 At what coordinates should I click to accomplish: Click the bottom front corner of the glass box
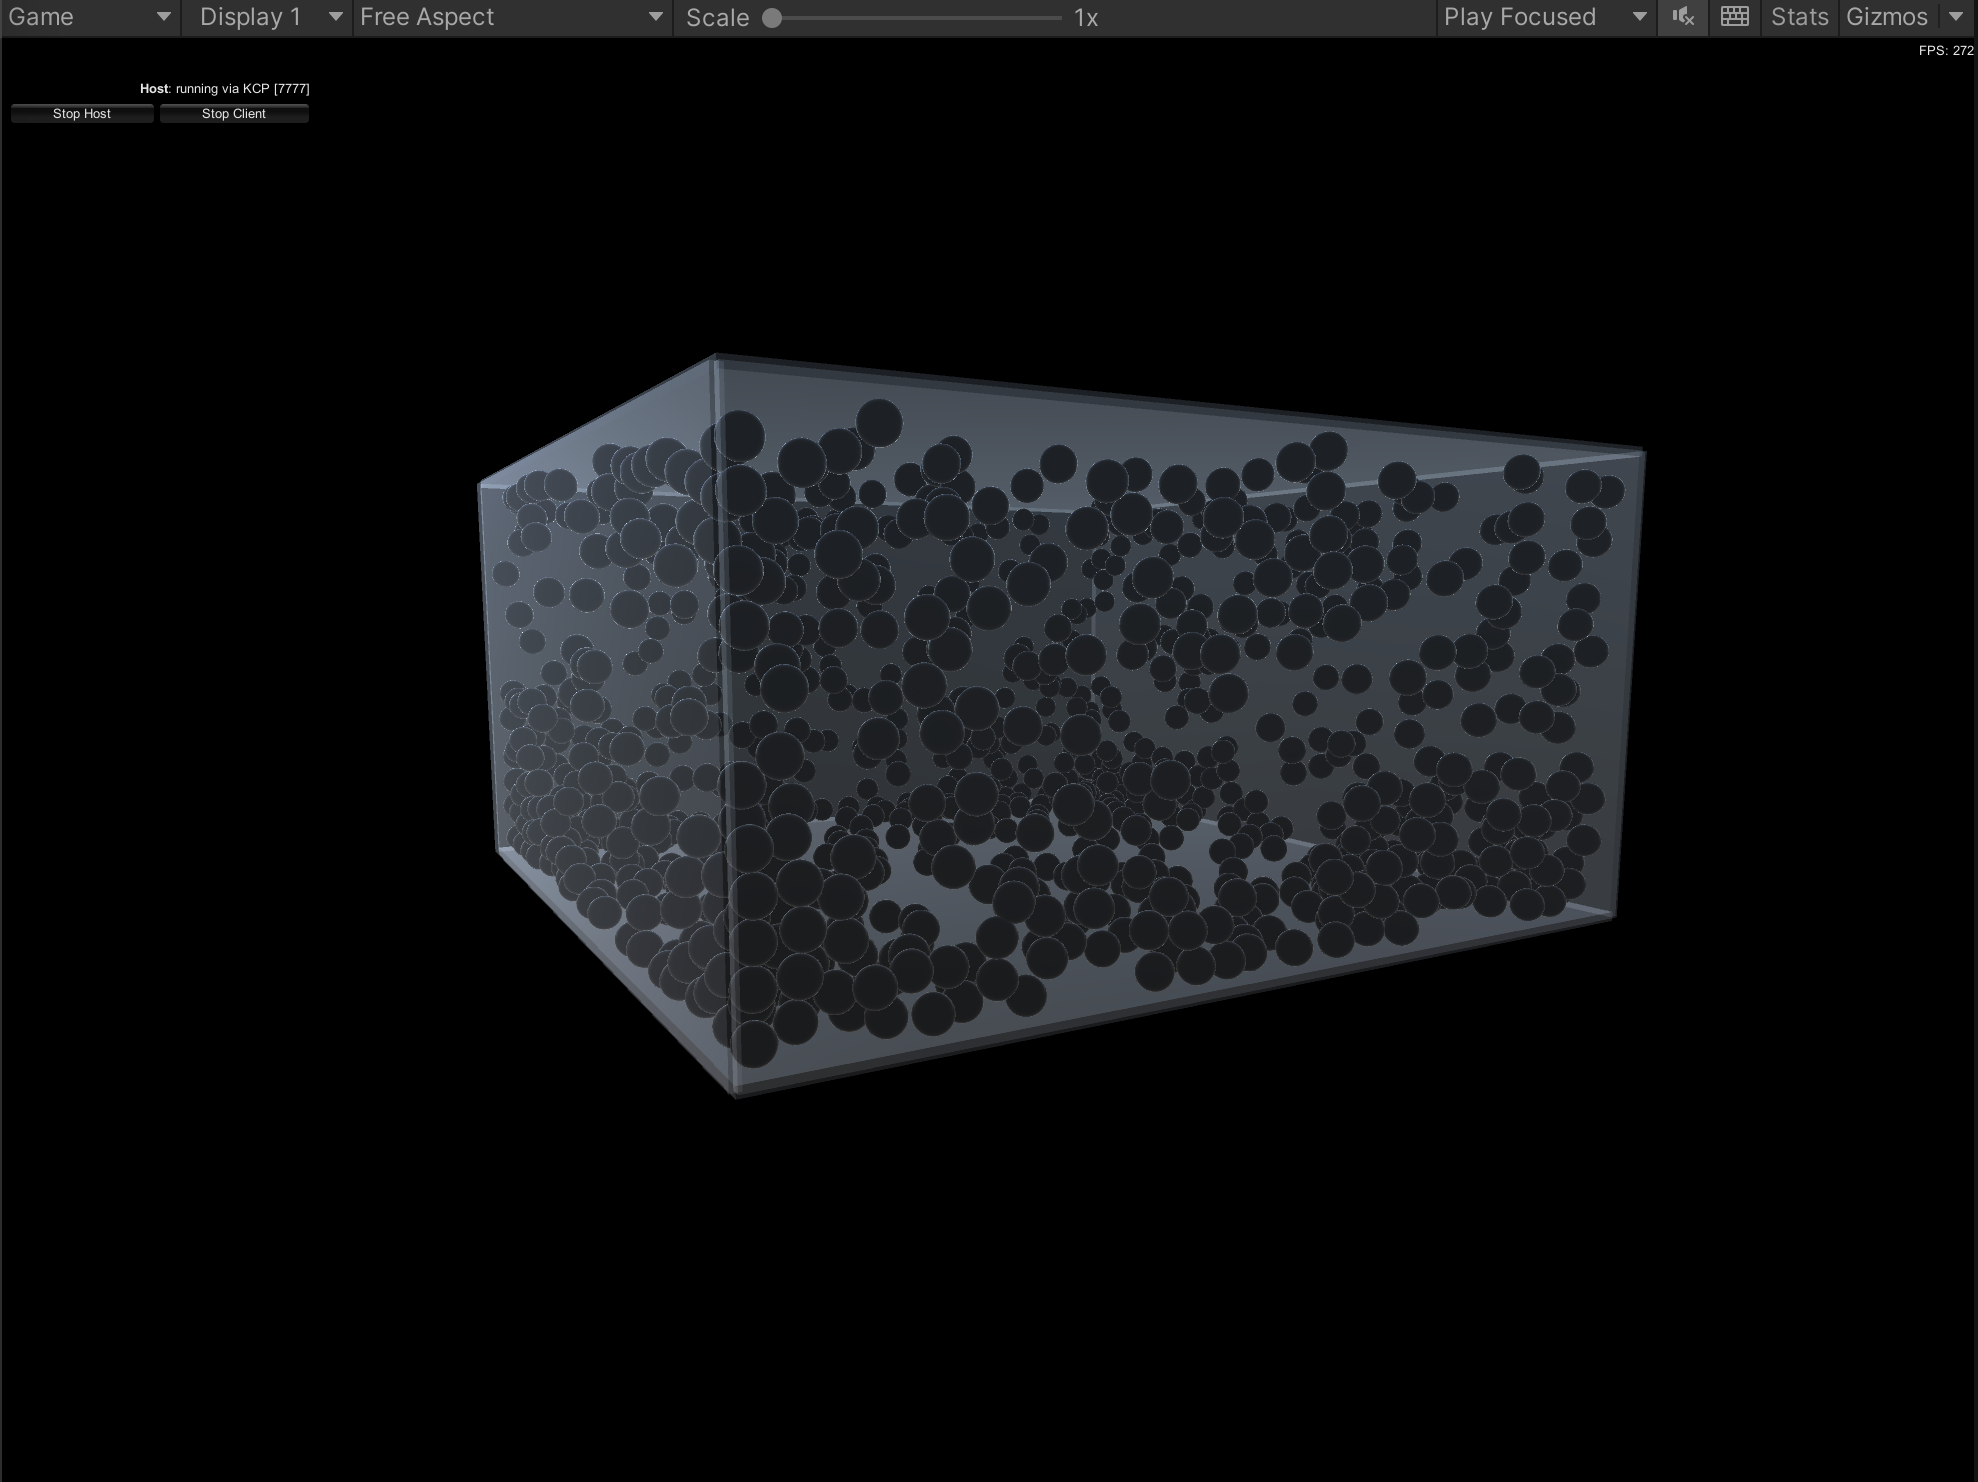[x=735, y=1093]
